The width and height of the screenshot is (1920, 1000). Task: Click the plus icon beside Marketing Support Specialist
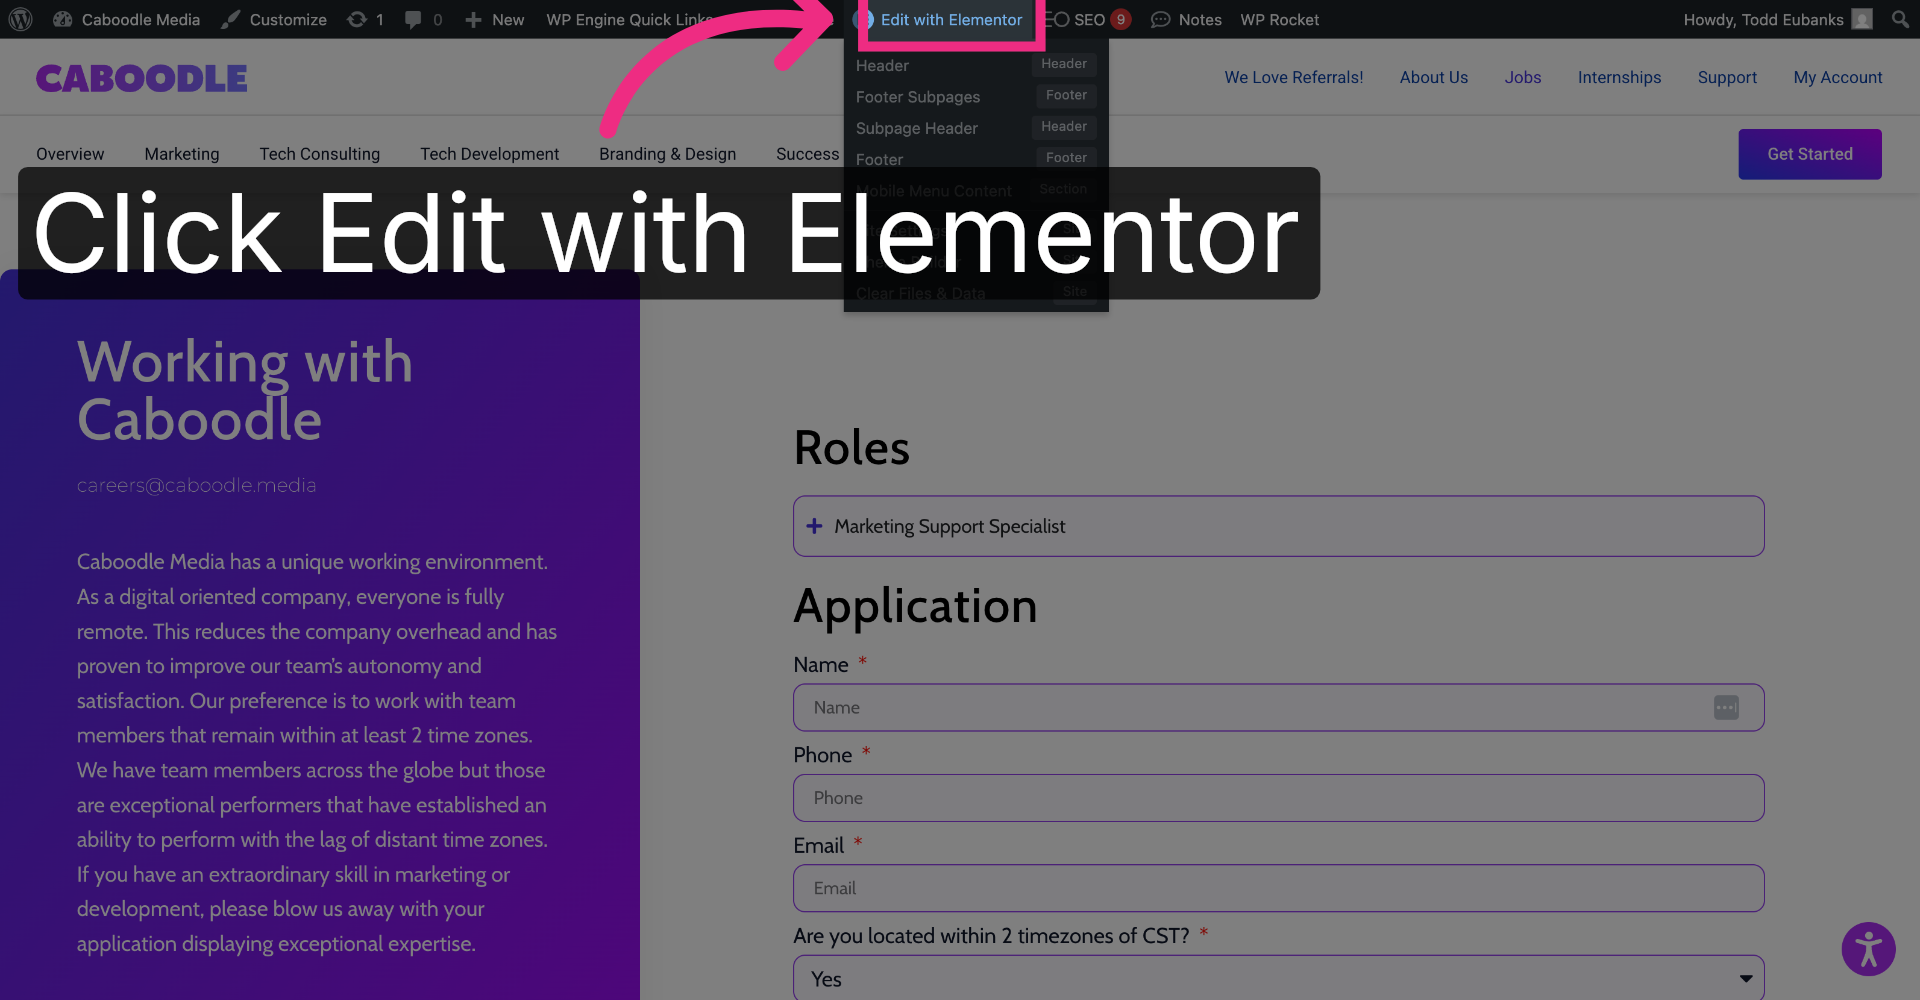coord(815,526)
